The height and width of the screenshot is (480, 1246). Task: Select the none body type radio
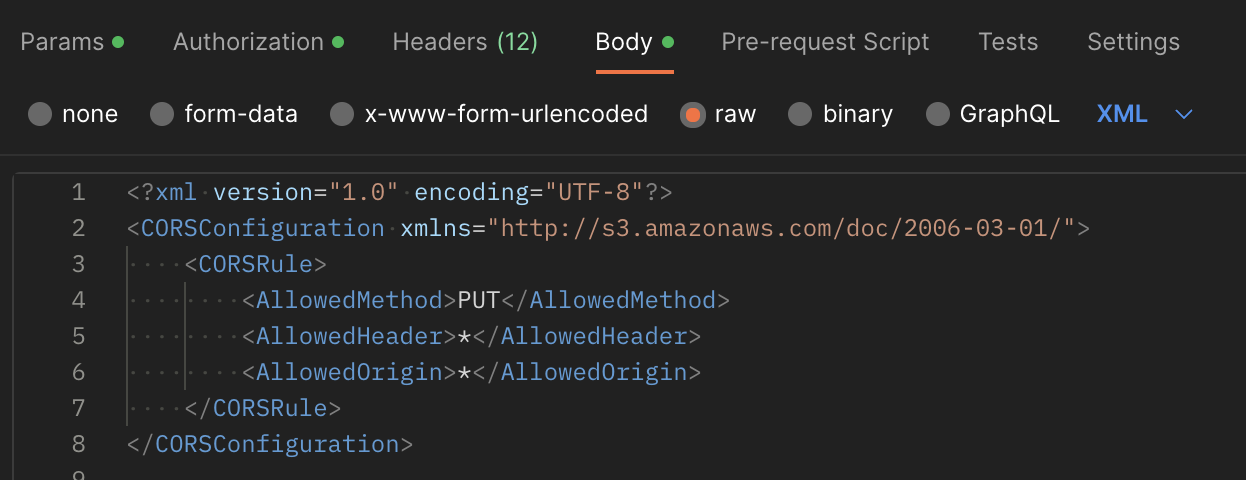coord(40,114)
